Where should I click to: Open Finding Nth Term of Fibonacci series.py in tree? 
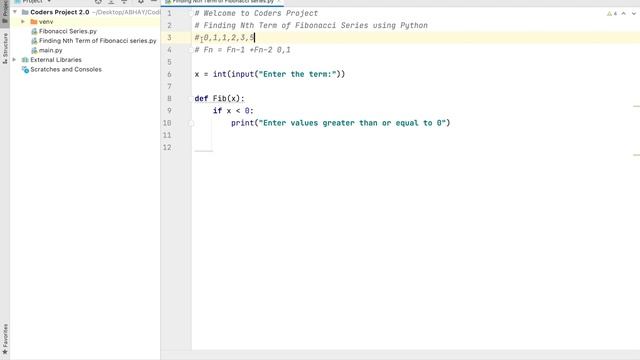[98, 41]
